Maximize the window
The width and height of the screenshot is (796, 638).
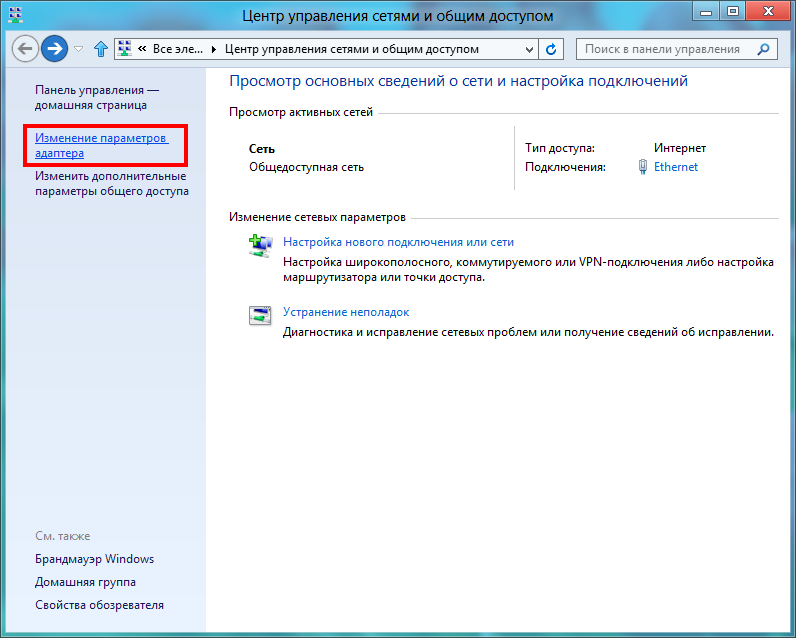tap(733, 12)
